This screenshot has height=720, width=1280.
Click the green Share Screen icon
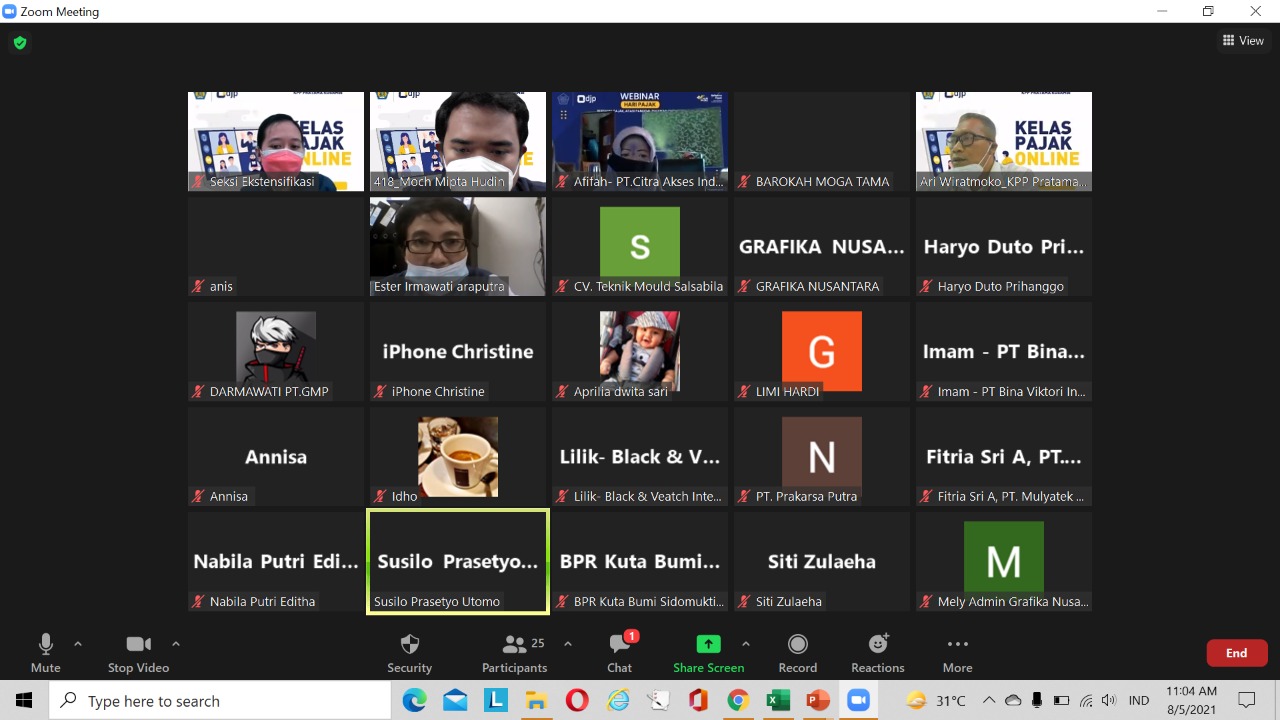708,644
